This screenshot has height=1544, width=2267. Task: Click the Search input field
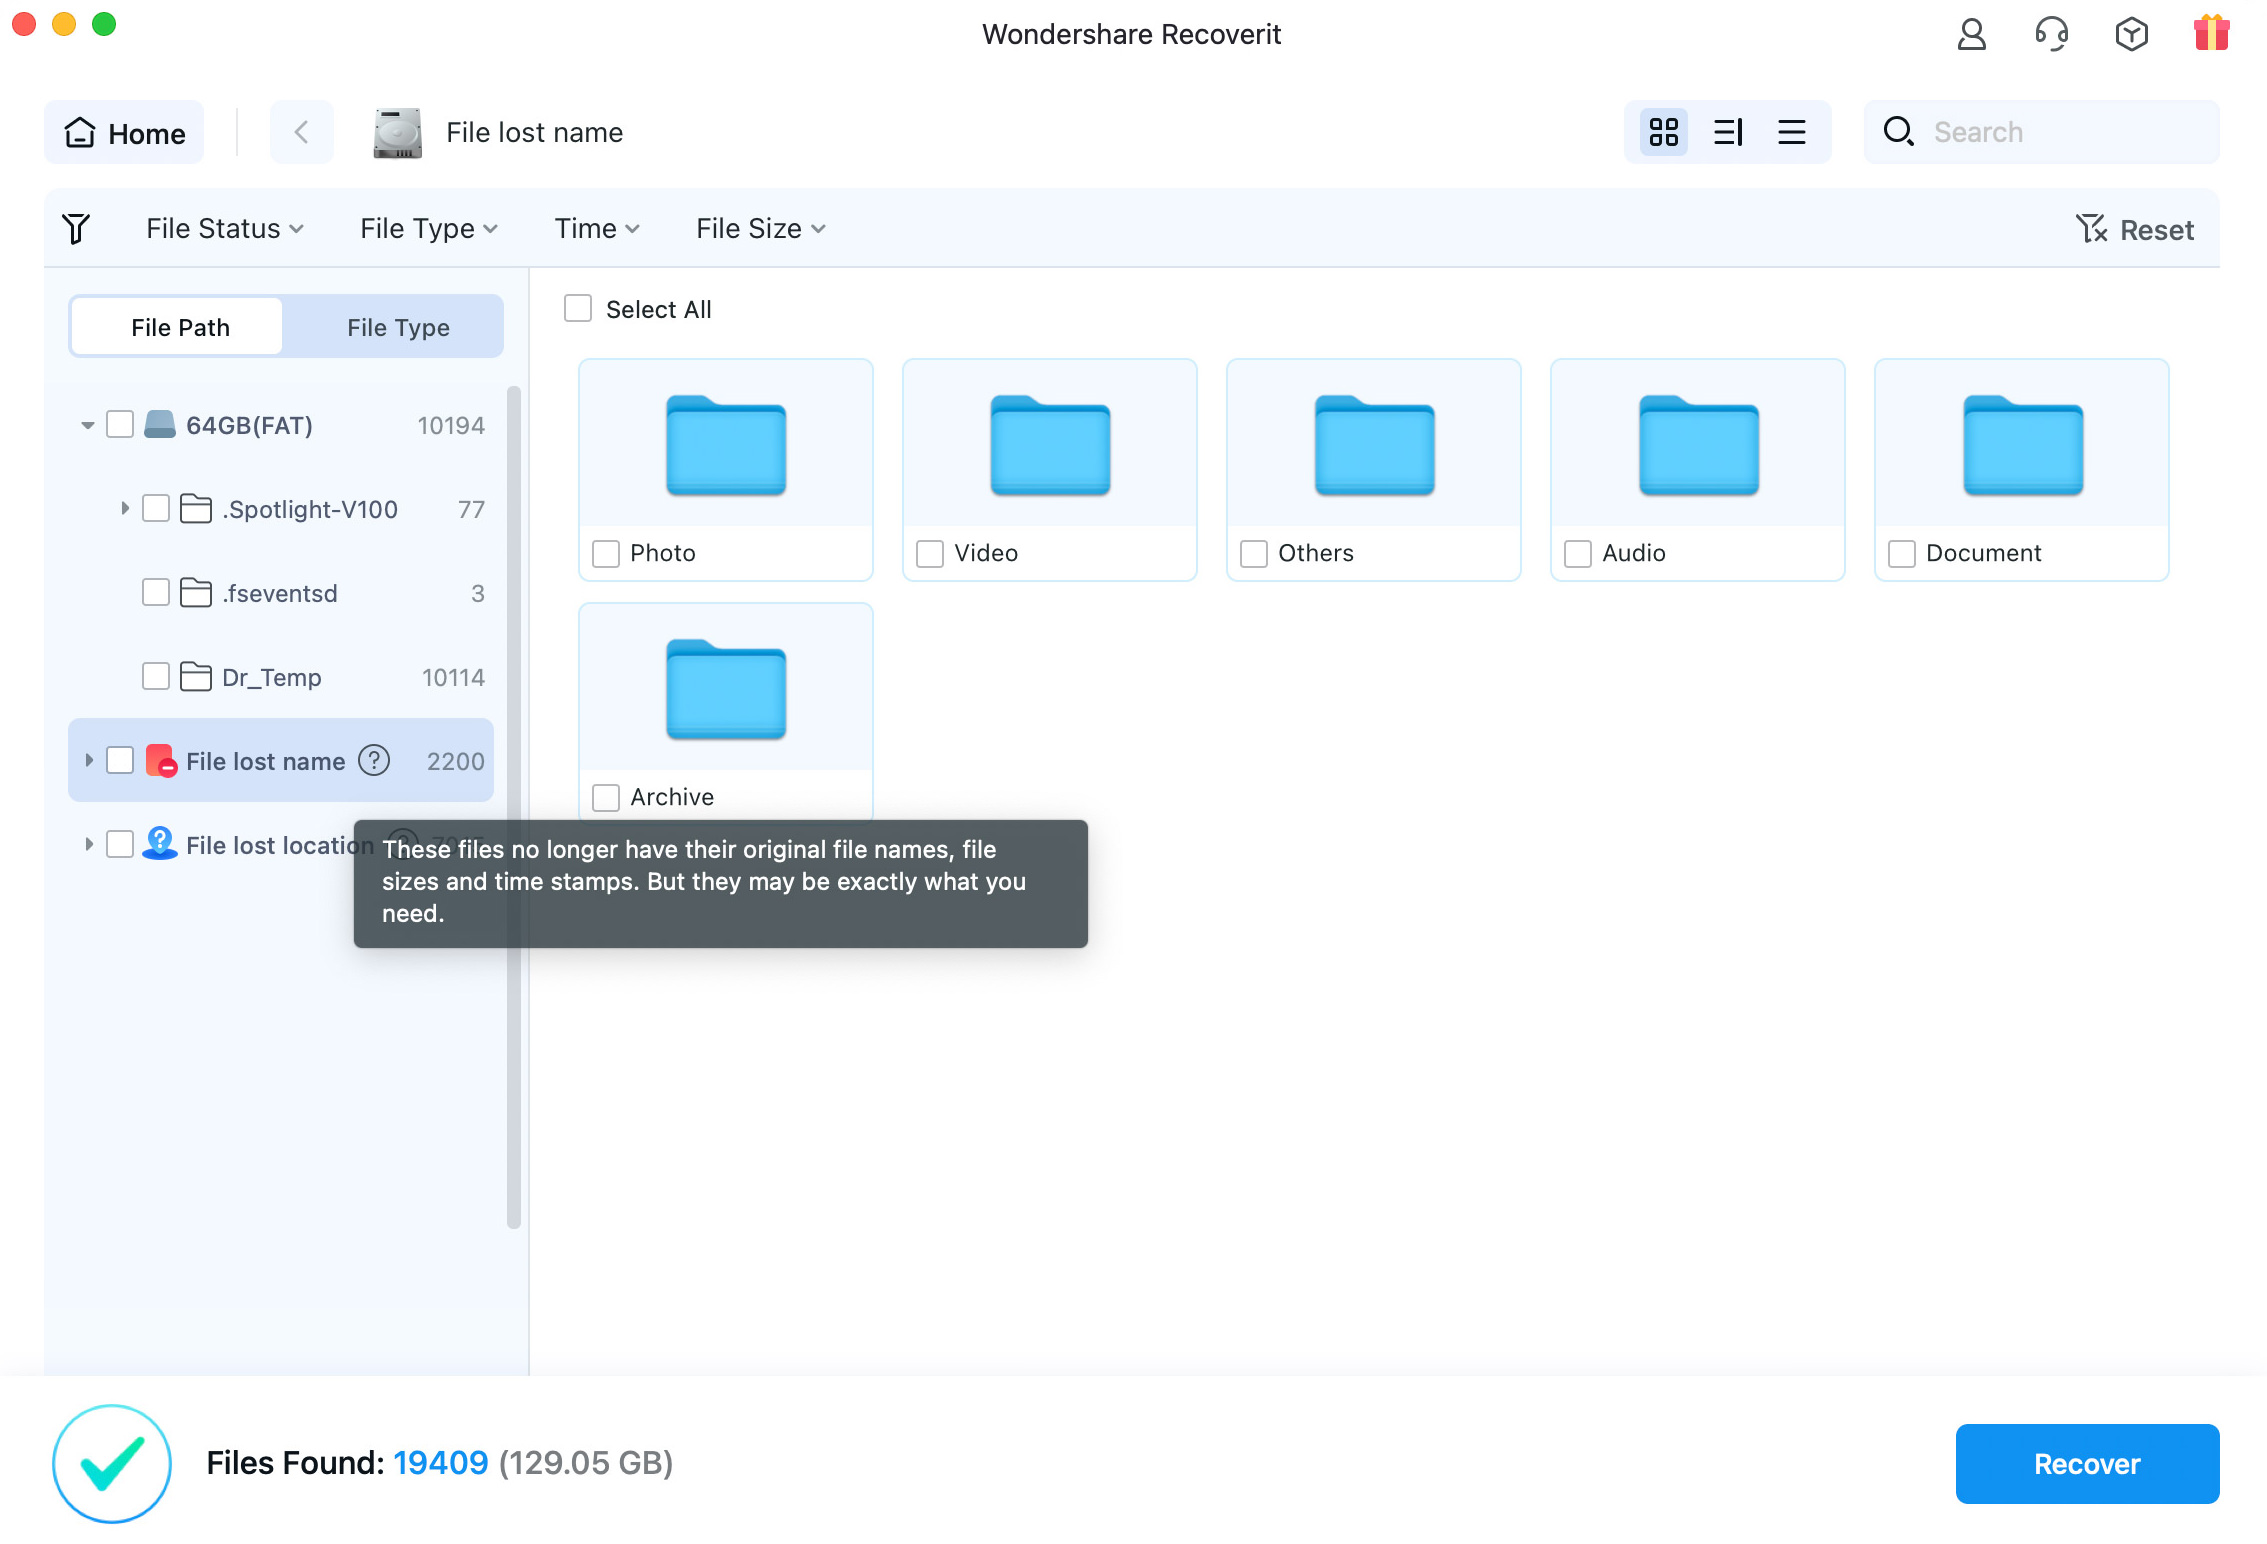(2041, 132)
